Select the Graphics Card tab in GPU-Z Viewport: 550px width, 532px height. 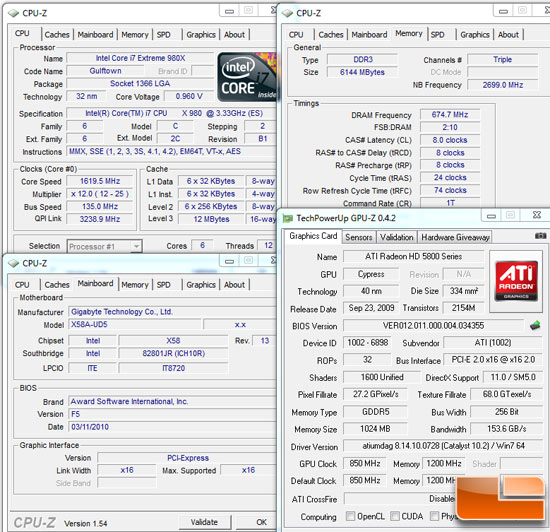click(313, 236)
